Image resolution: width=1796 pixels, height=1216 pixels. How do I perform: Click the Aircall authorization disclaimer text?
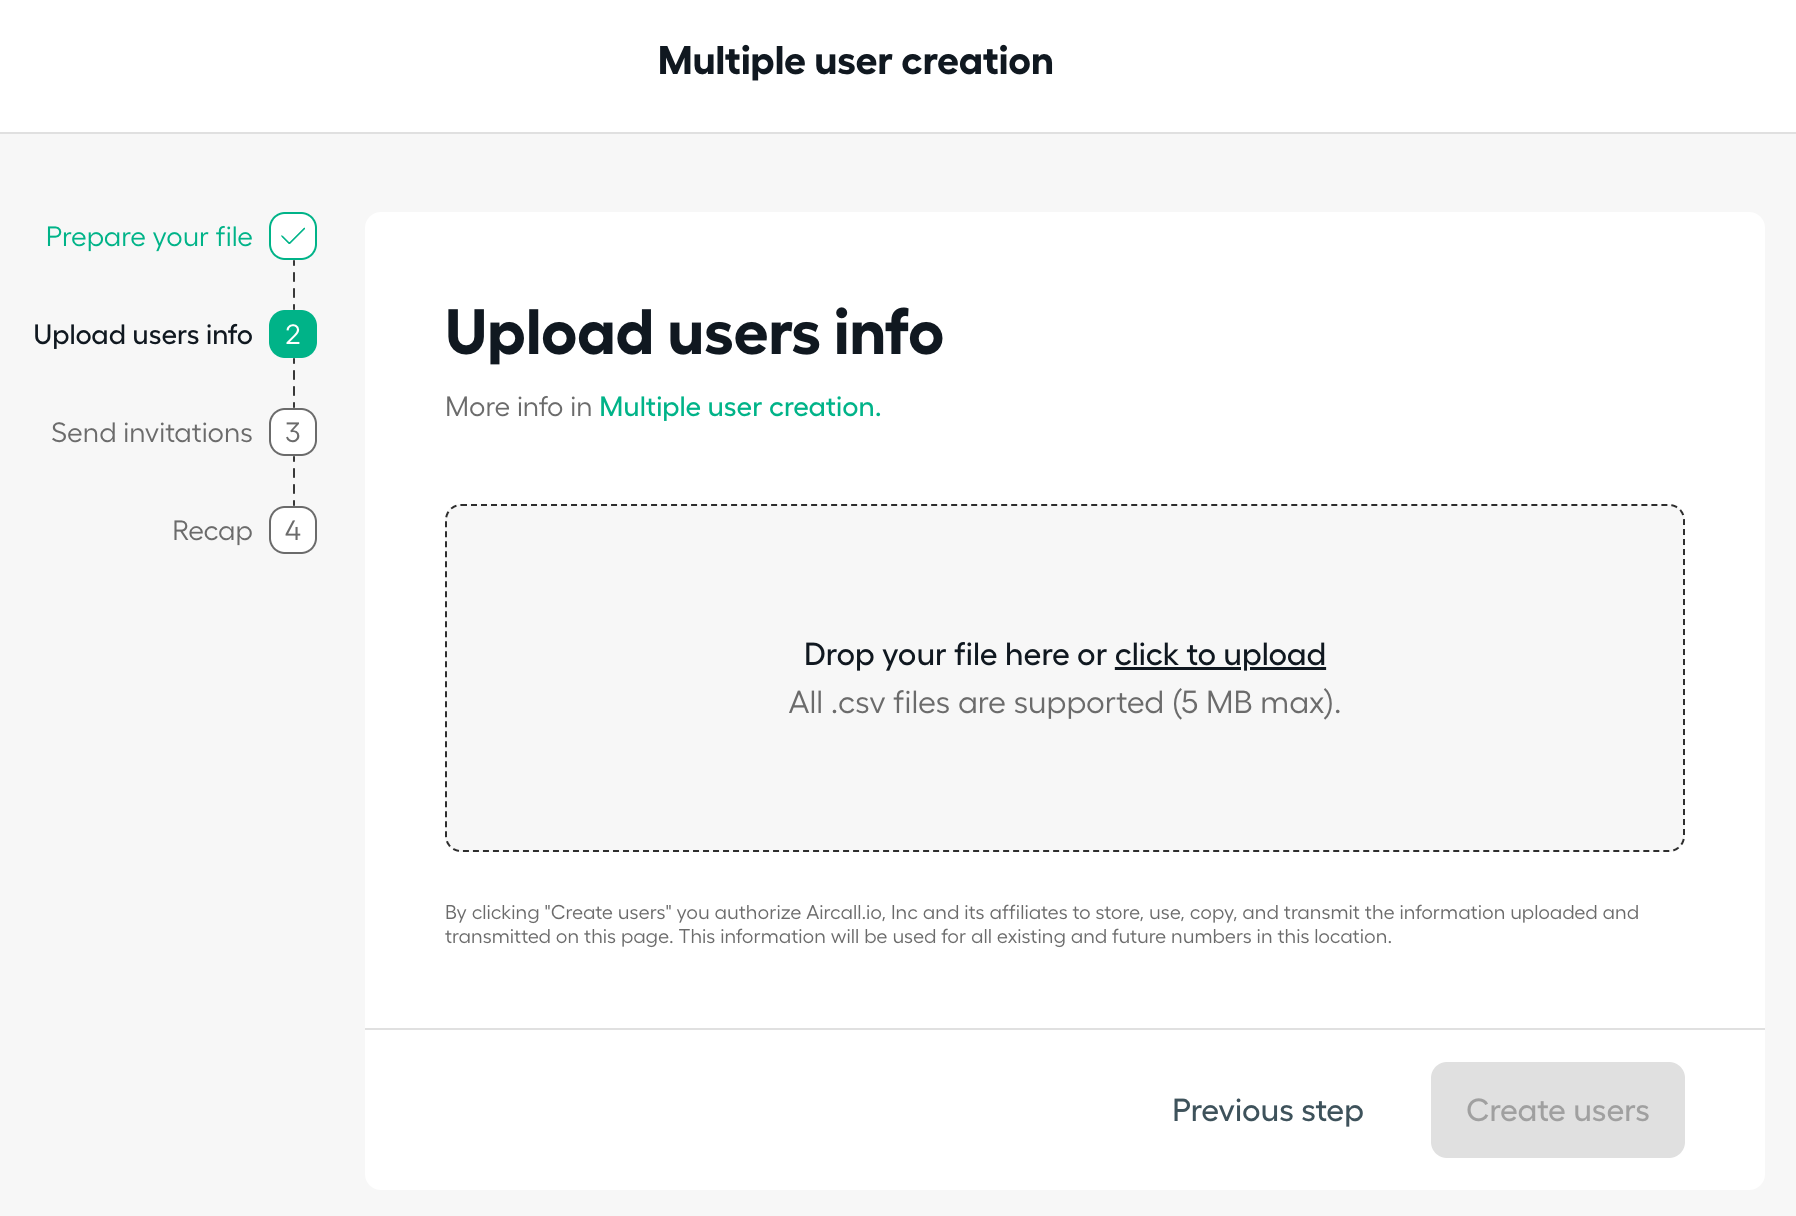point(1042,924)
